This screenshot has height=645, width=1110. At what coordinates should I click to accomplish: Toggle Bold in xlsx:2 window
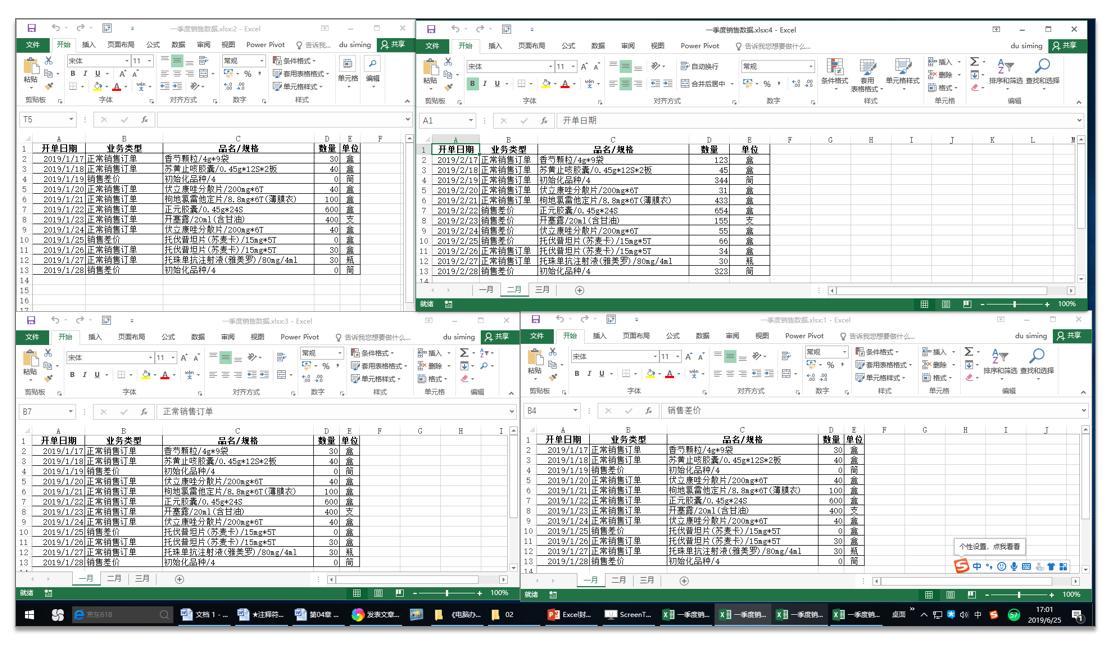tap(72, 74)
